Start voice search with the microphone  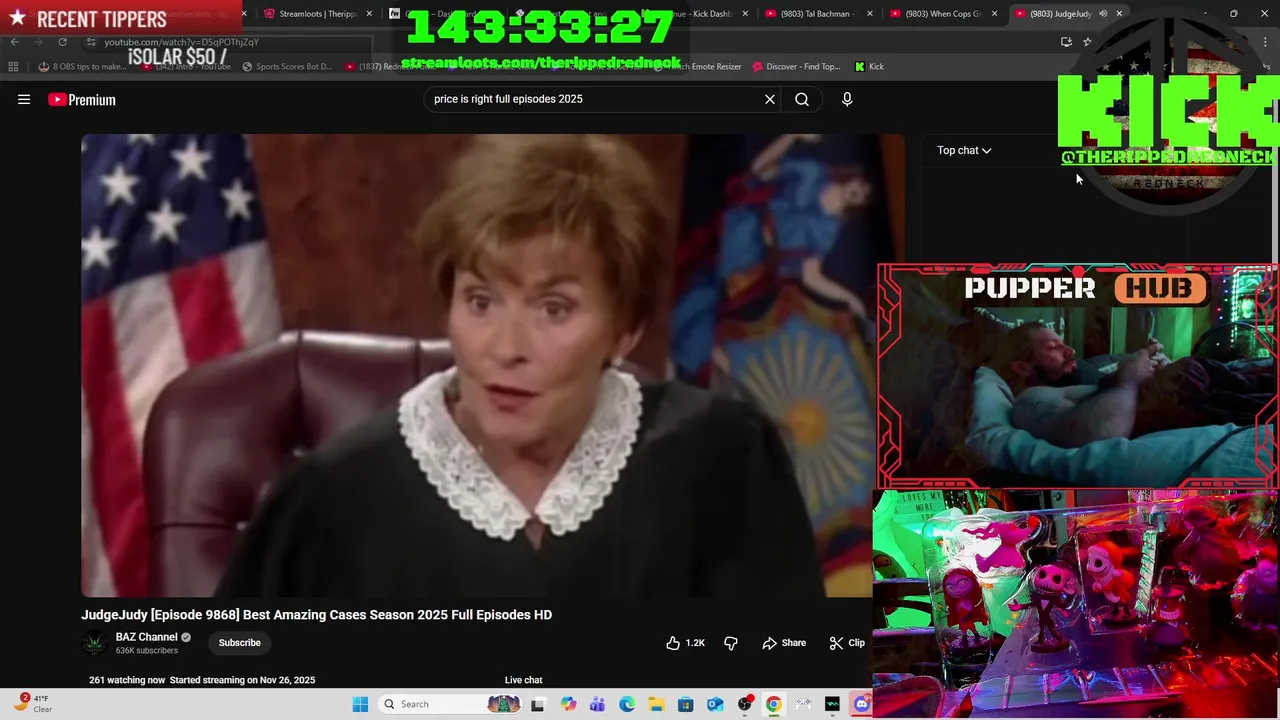coord(847,99)
